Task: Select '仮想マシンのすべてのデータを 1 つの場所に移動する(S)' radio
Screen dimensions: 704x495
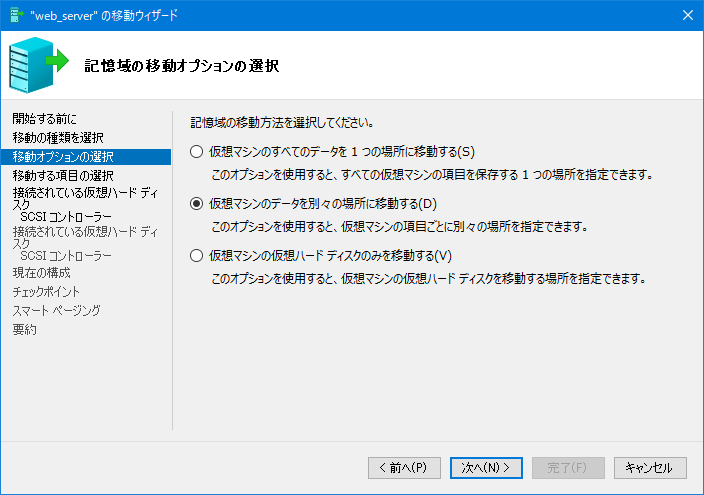Action: pyautogui.click(x=196, y=152)
